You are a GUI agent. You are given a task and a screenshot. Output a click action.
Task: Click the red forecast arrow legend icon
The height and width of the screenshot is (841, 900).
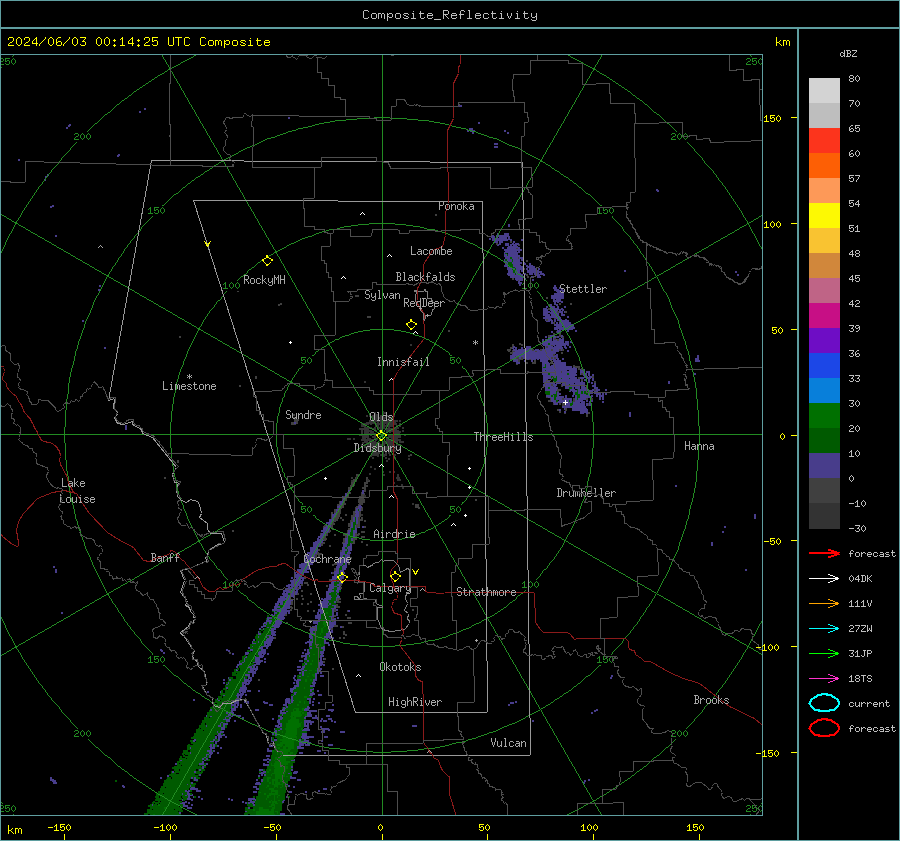coord(824,553)
